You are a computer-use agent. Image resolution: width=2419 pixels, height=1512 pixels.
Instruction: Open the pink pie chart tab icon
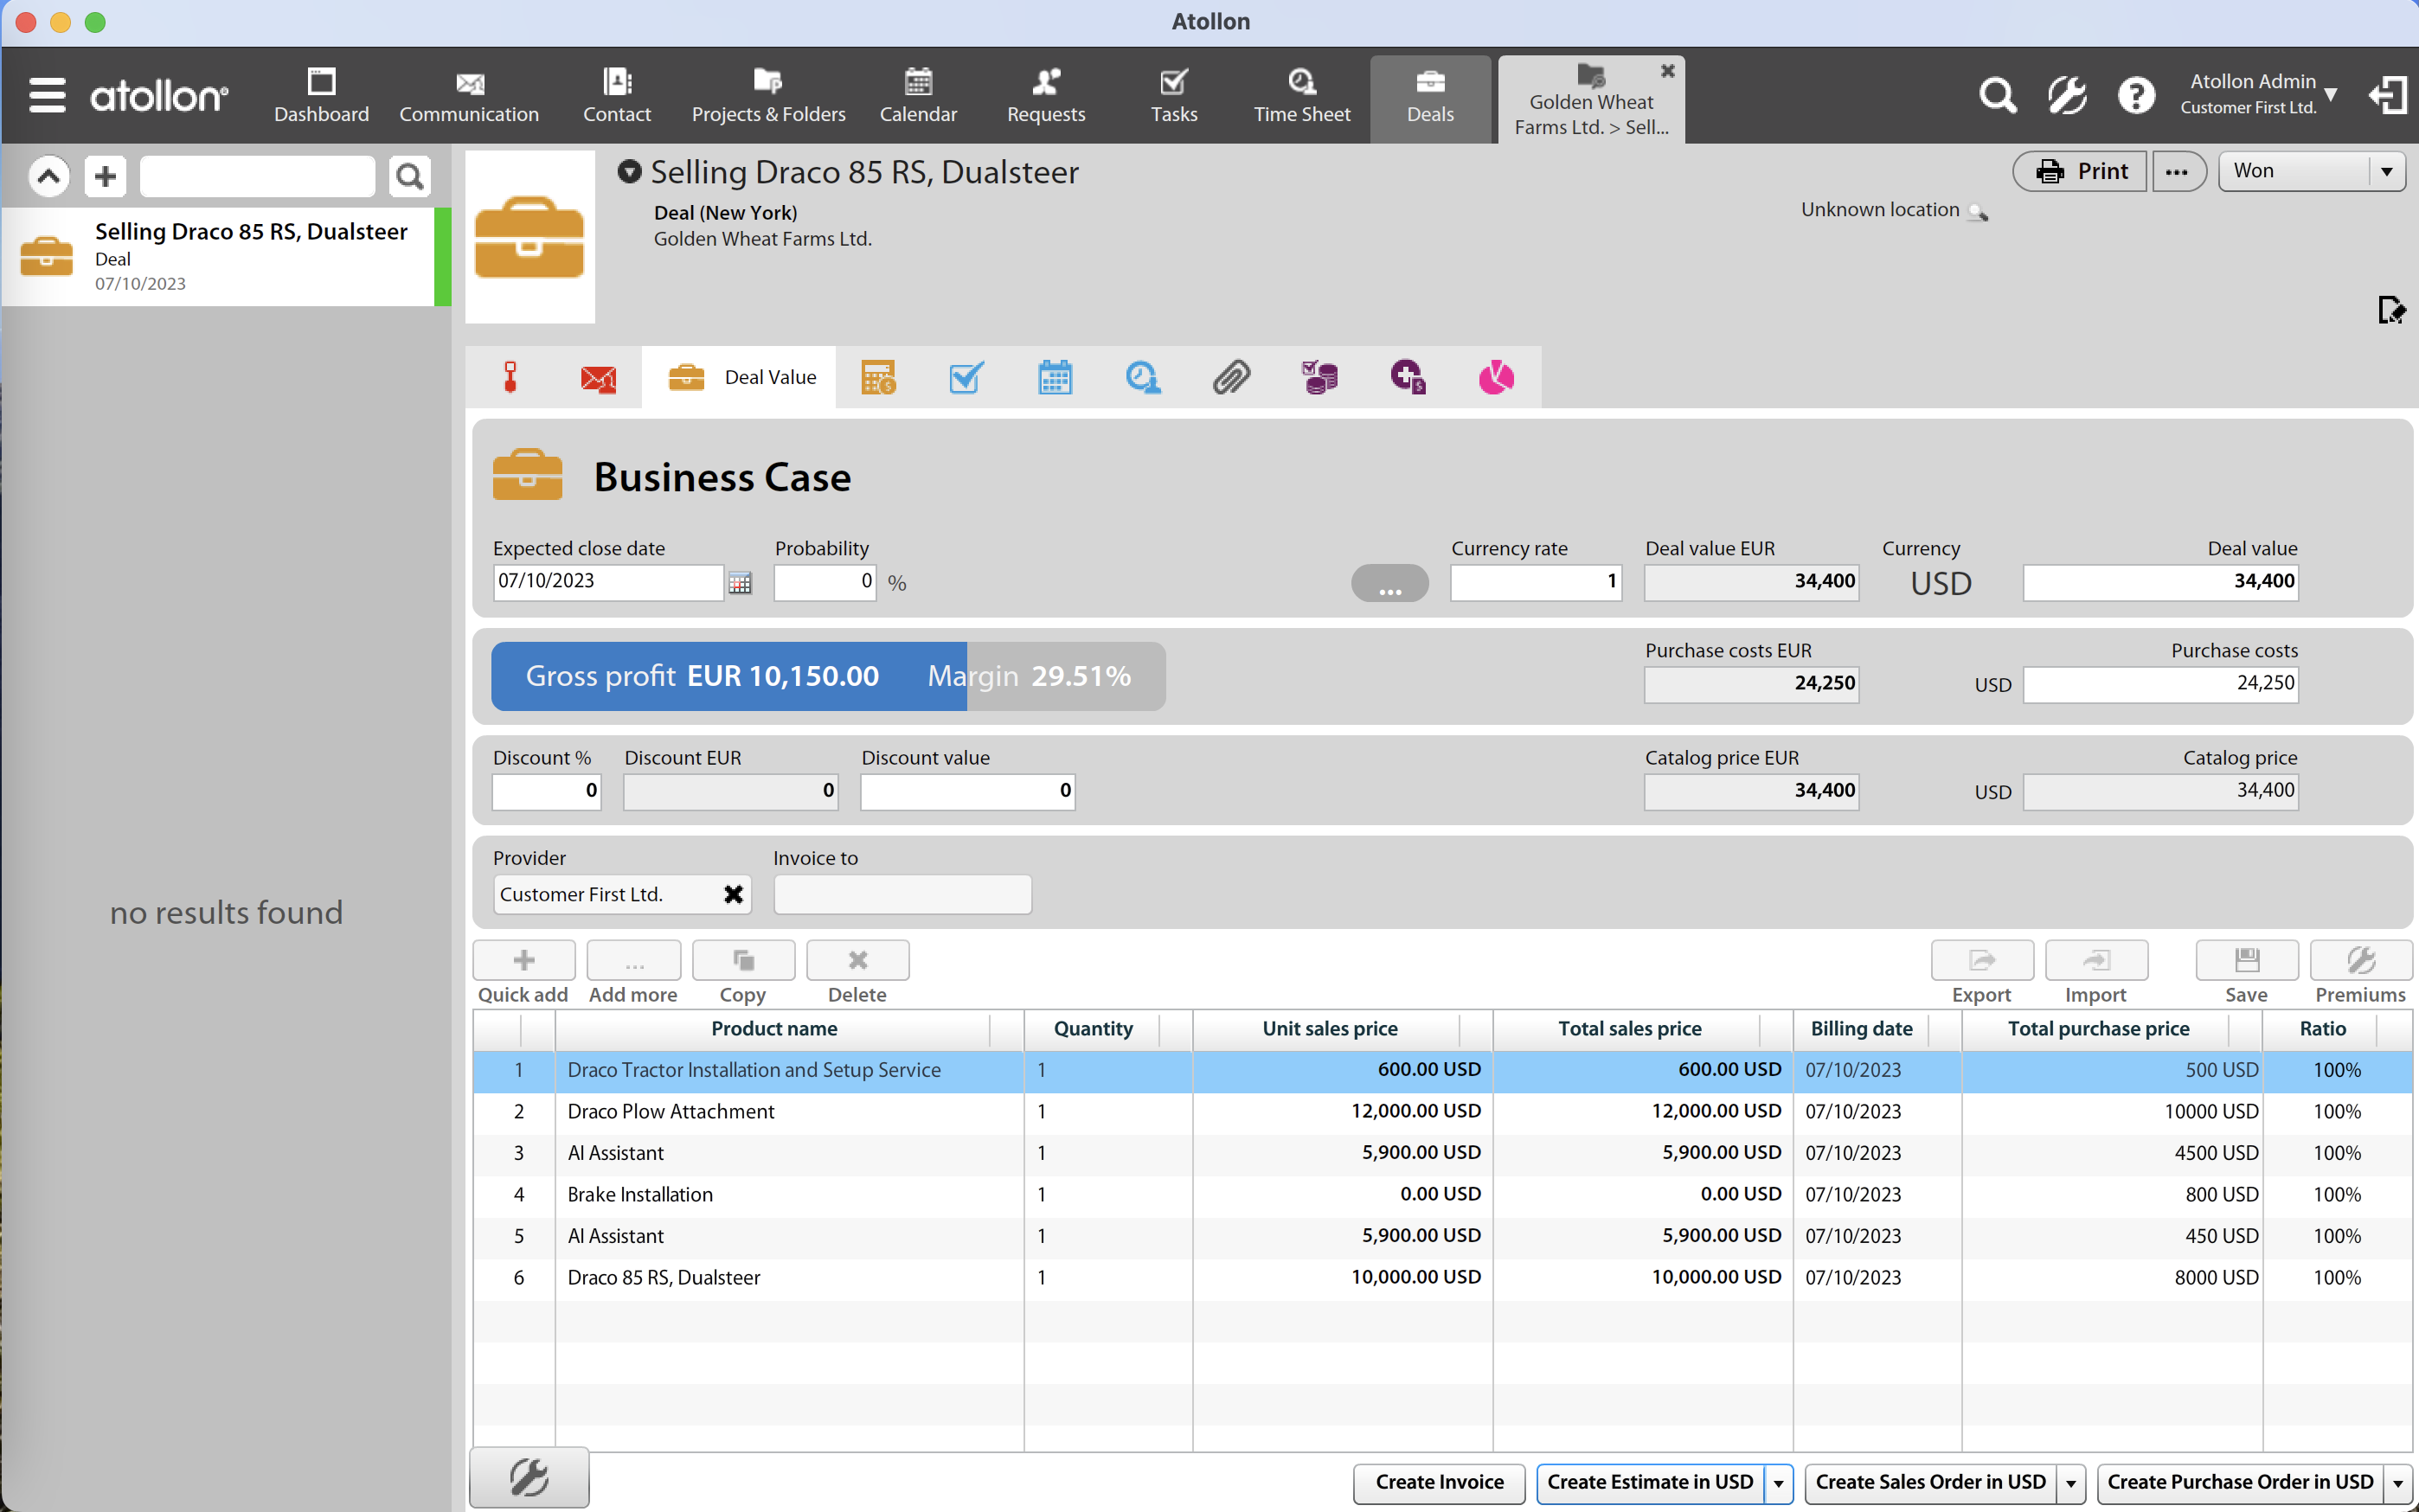point(1495,378)
